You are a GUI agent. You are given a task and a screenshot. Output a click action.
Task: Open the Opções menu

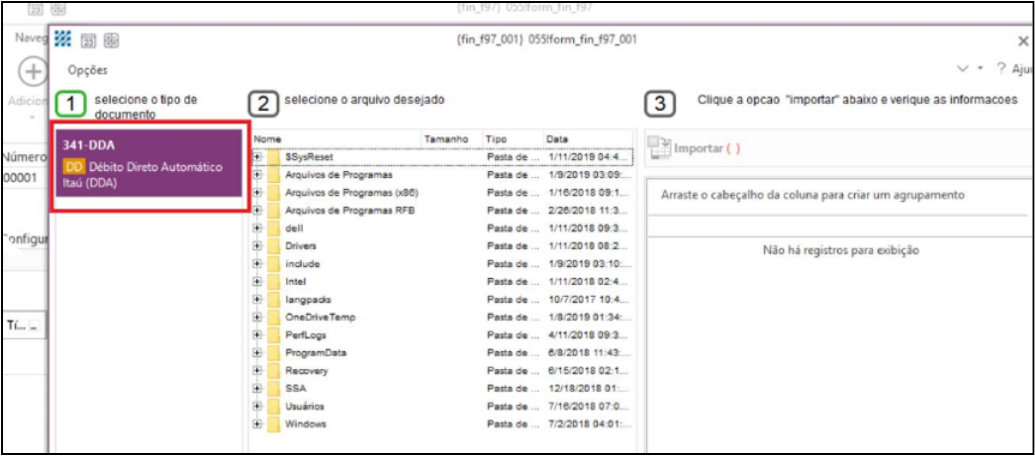[87, 70]
